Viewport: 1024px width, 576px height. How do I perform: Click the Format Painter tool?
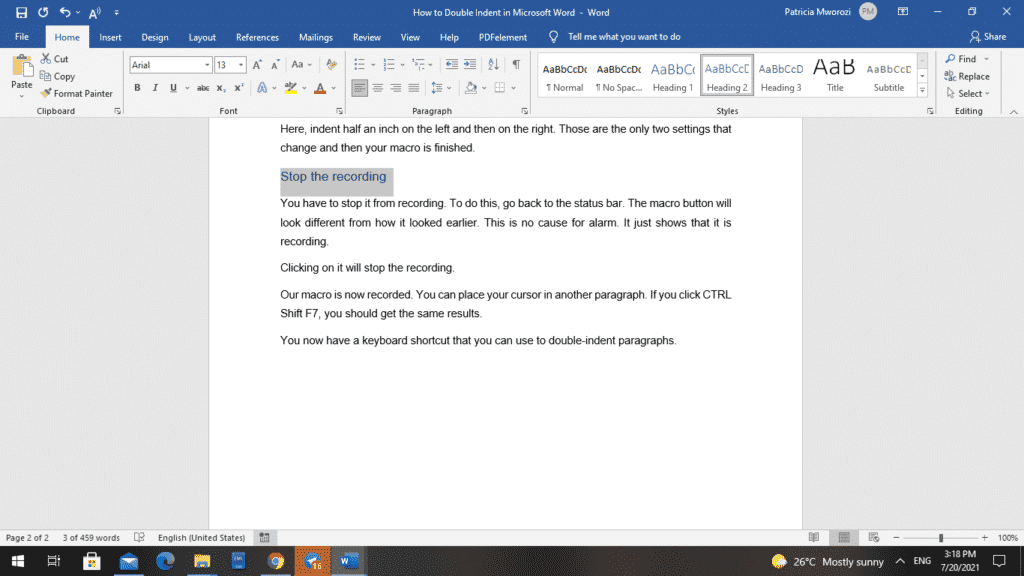click(76, 93)
